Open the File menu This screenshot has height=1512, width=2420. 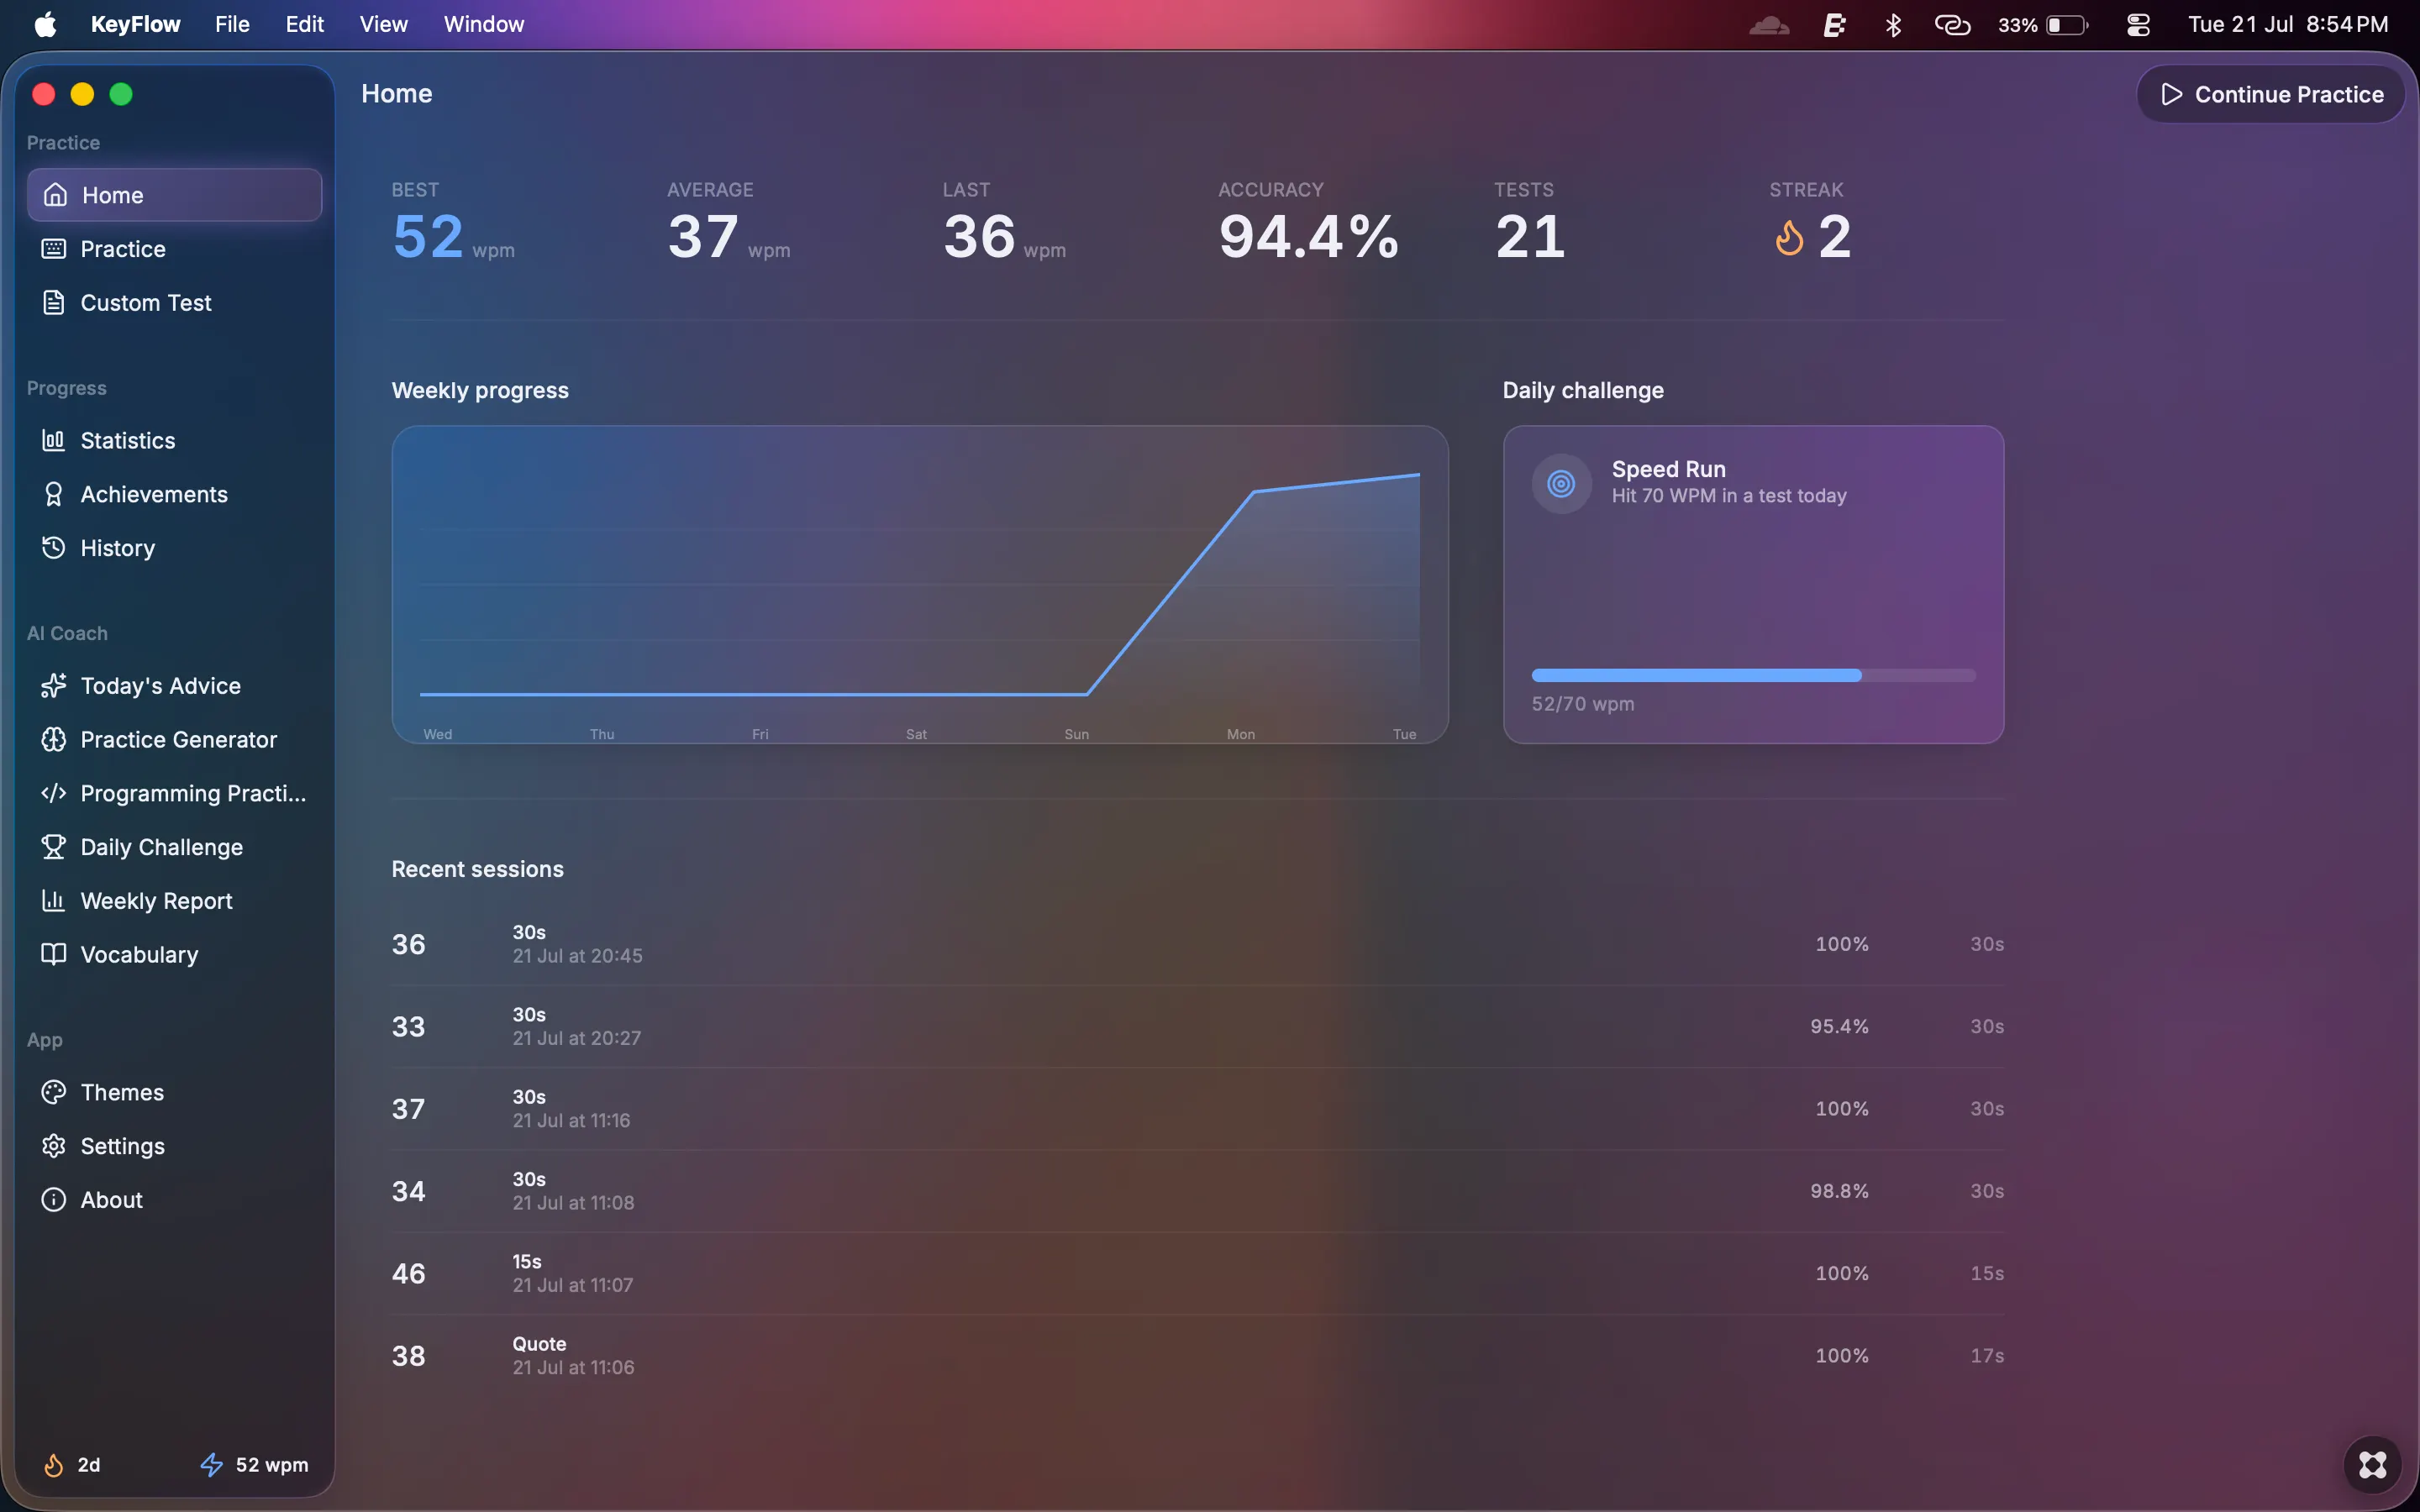click(x=232, y=24)
